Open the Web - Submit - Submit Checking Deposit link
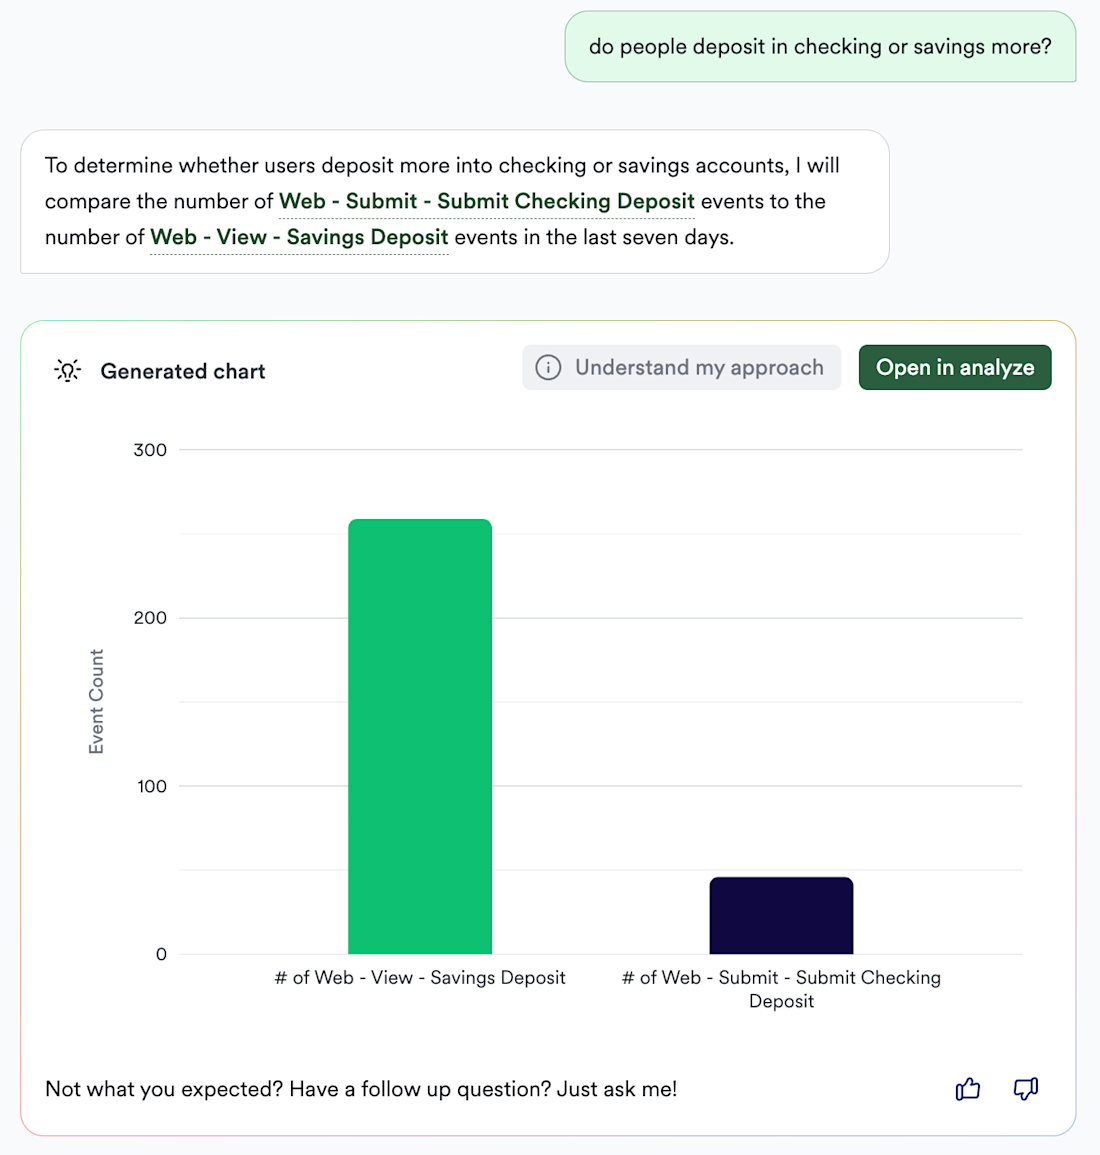Viewport: 1100px width, 1155px height. (486, 201)
